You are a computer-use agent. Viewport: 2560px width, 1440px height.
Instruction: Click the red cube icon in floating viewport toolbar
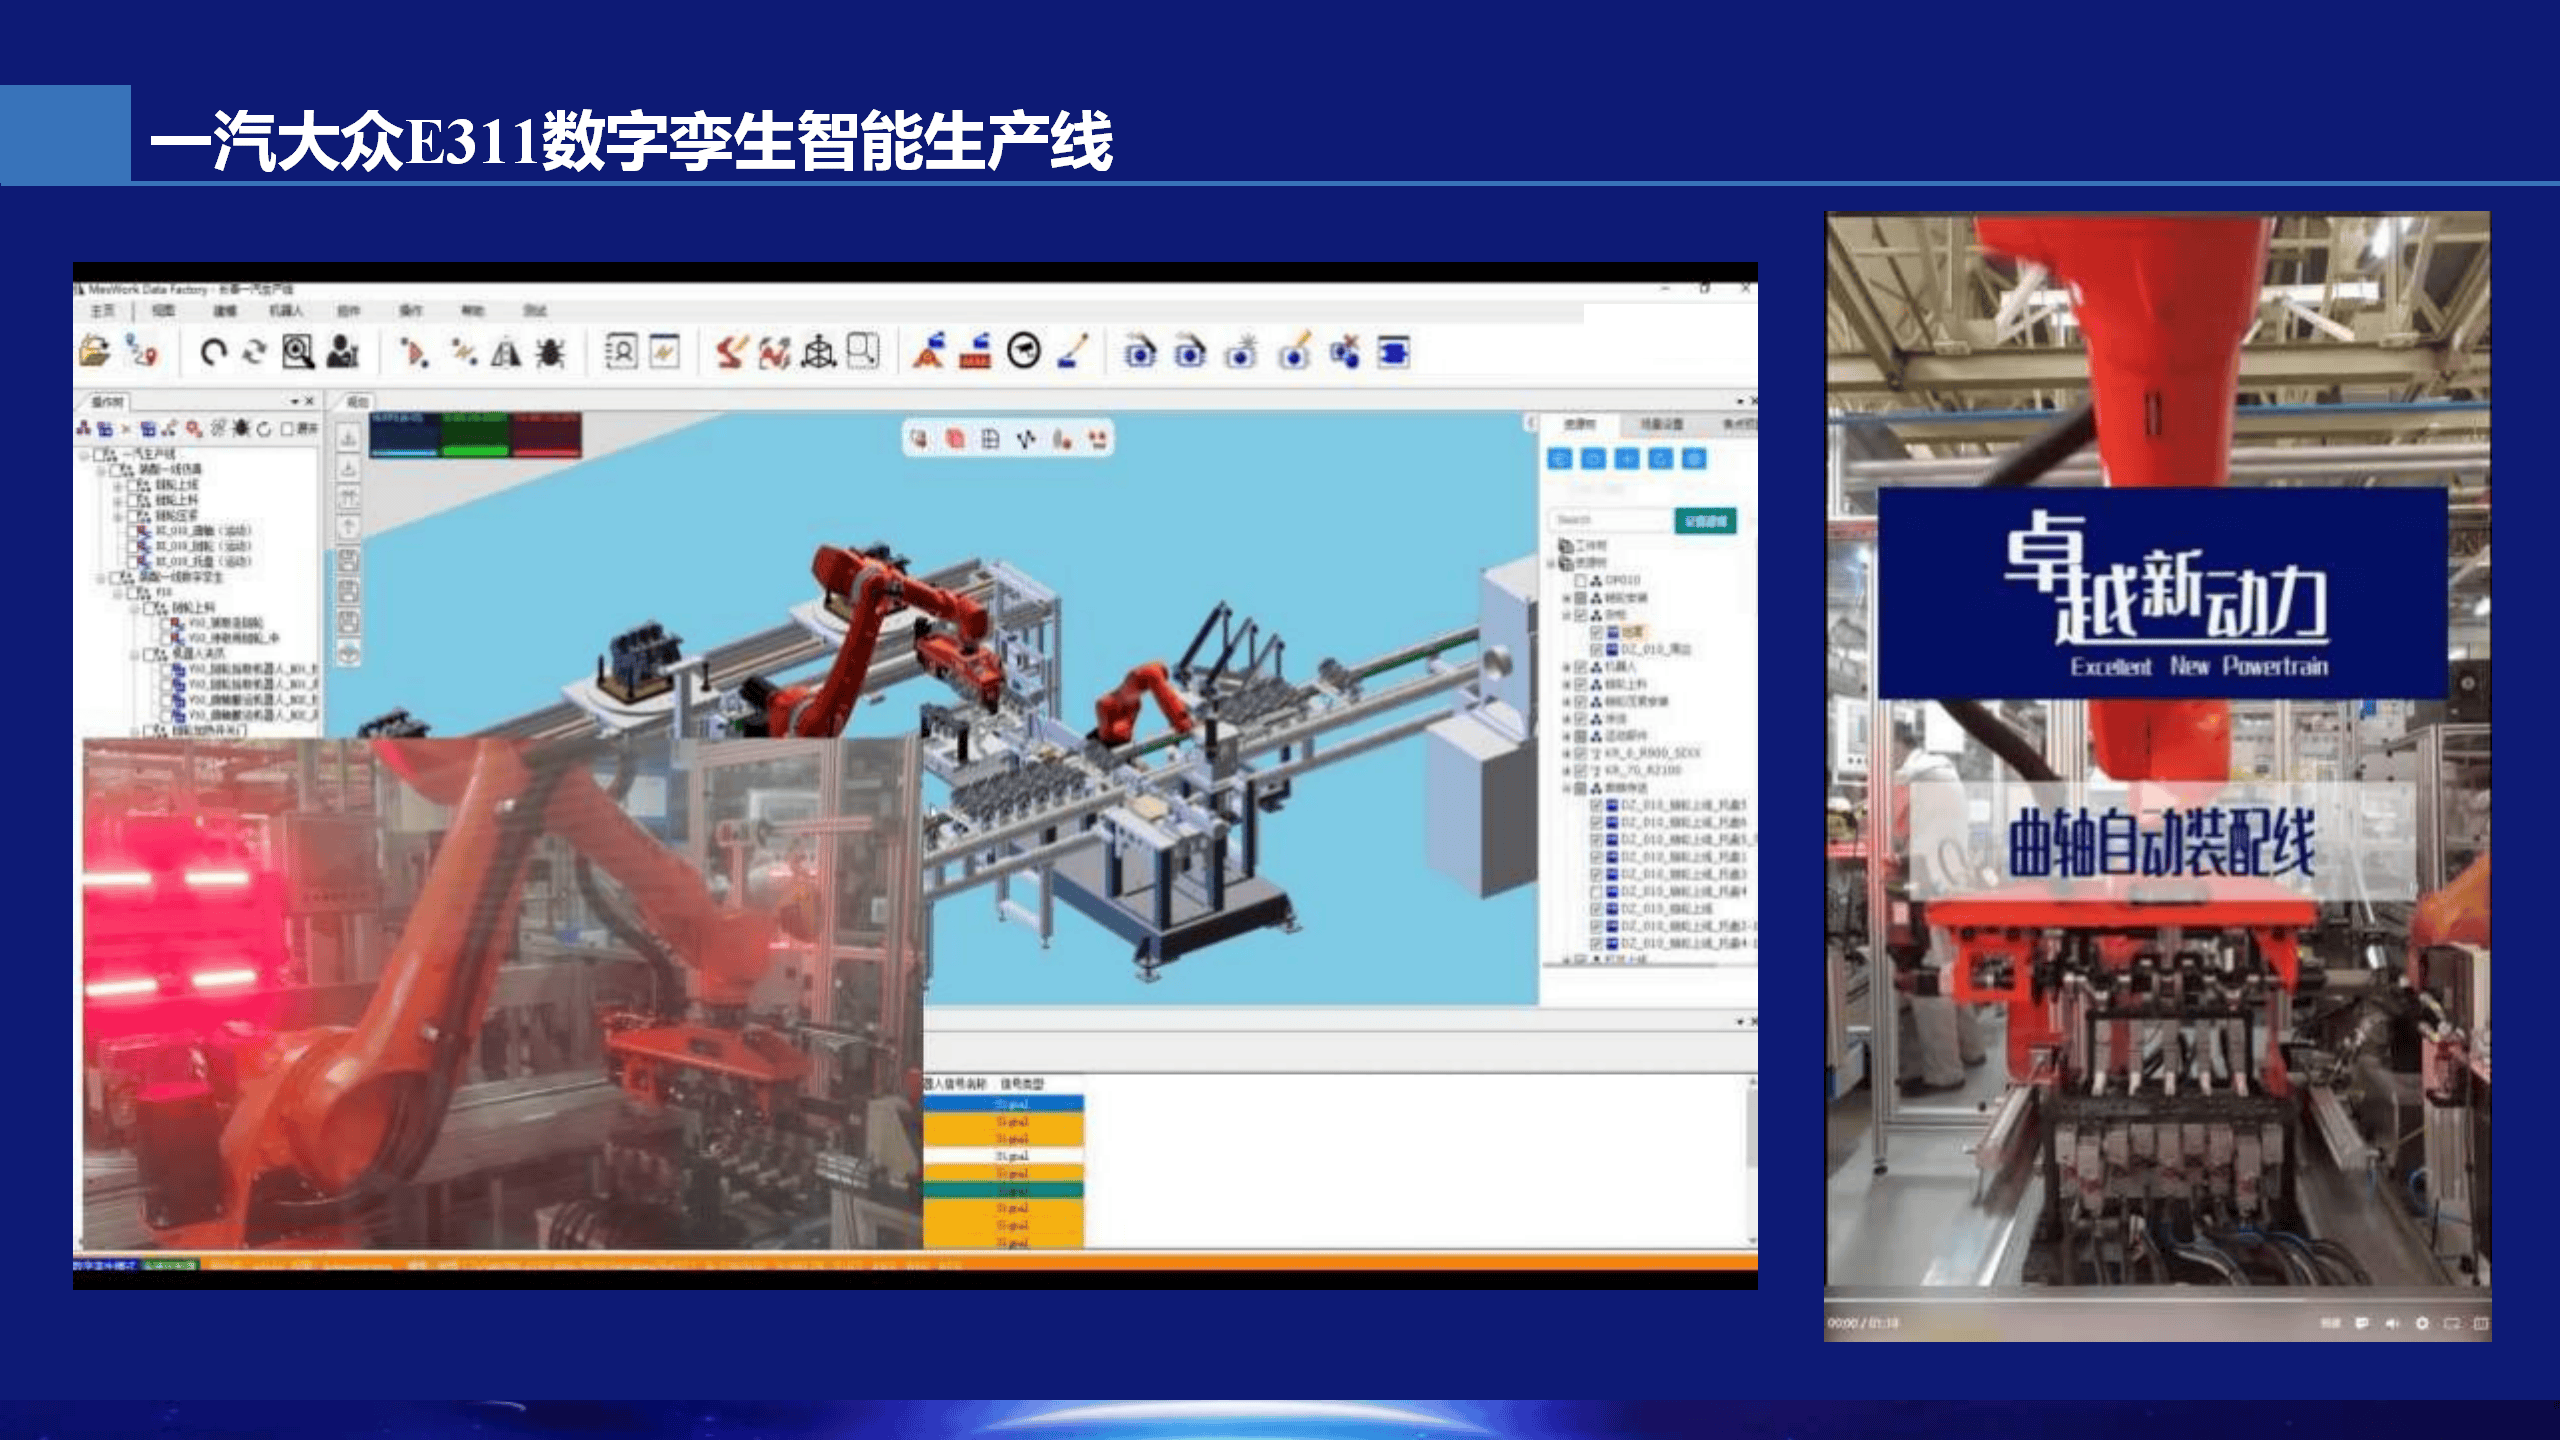tap(955, 439)
